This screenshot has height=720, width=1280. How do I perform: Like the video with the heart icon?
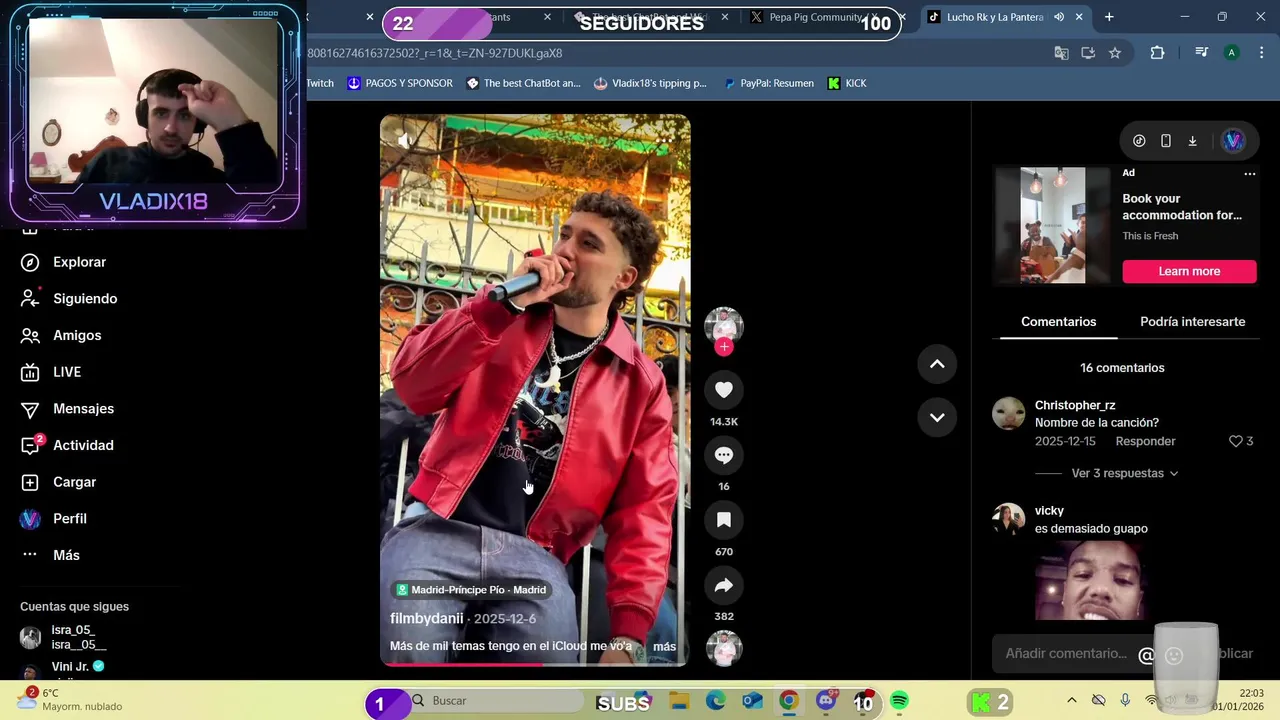tap(724, 390)
